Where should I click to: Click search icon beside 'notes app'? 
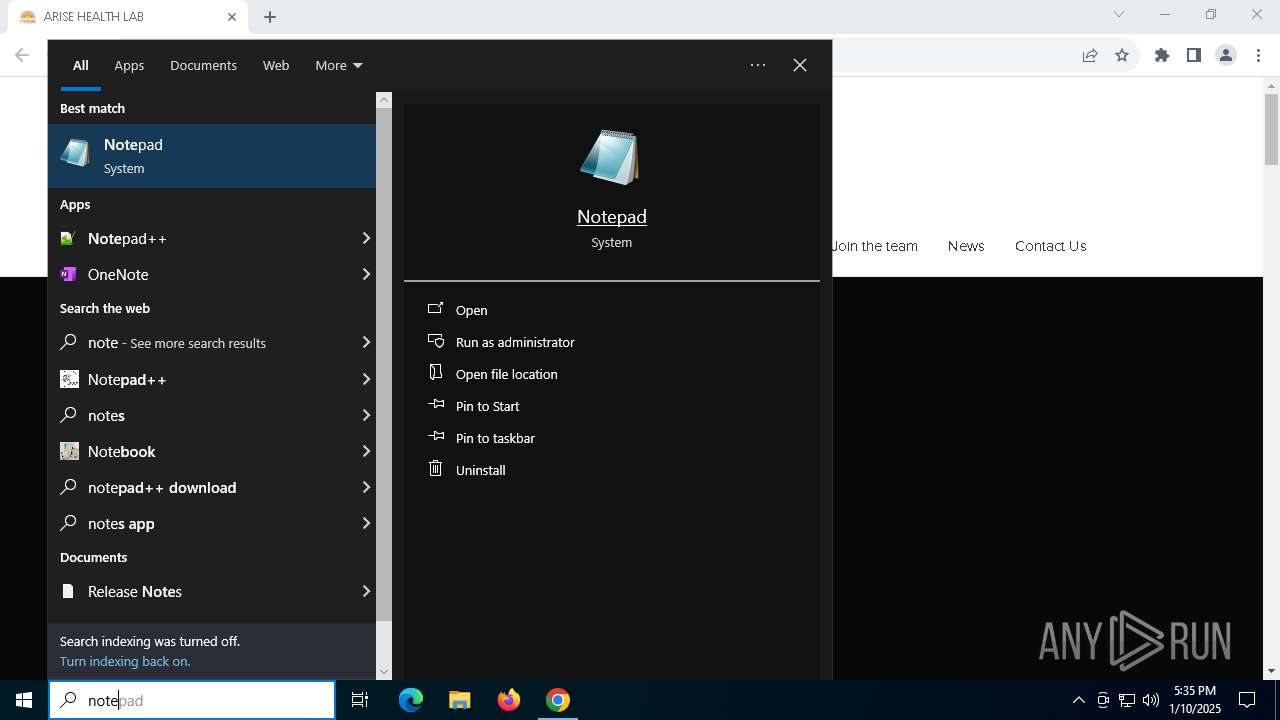(68, 523)
